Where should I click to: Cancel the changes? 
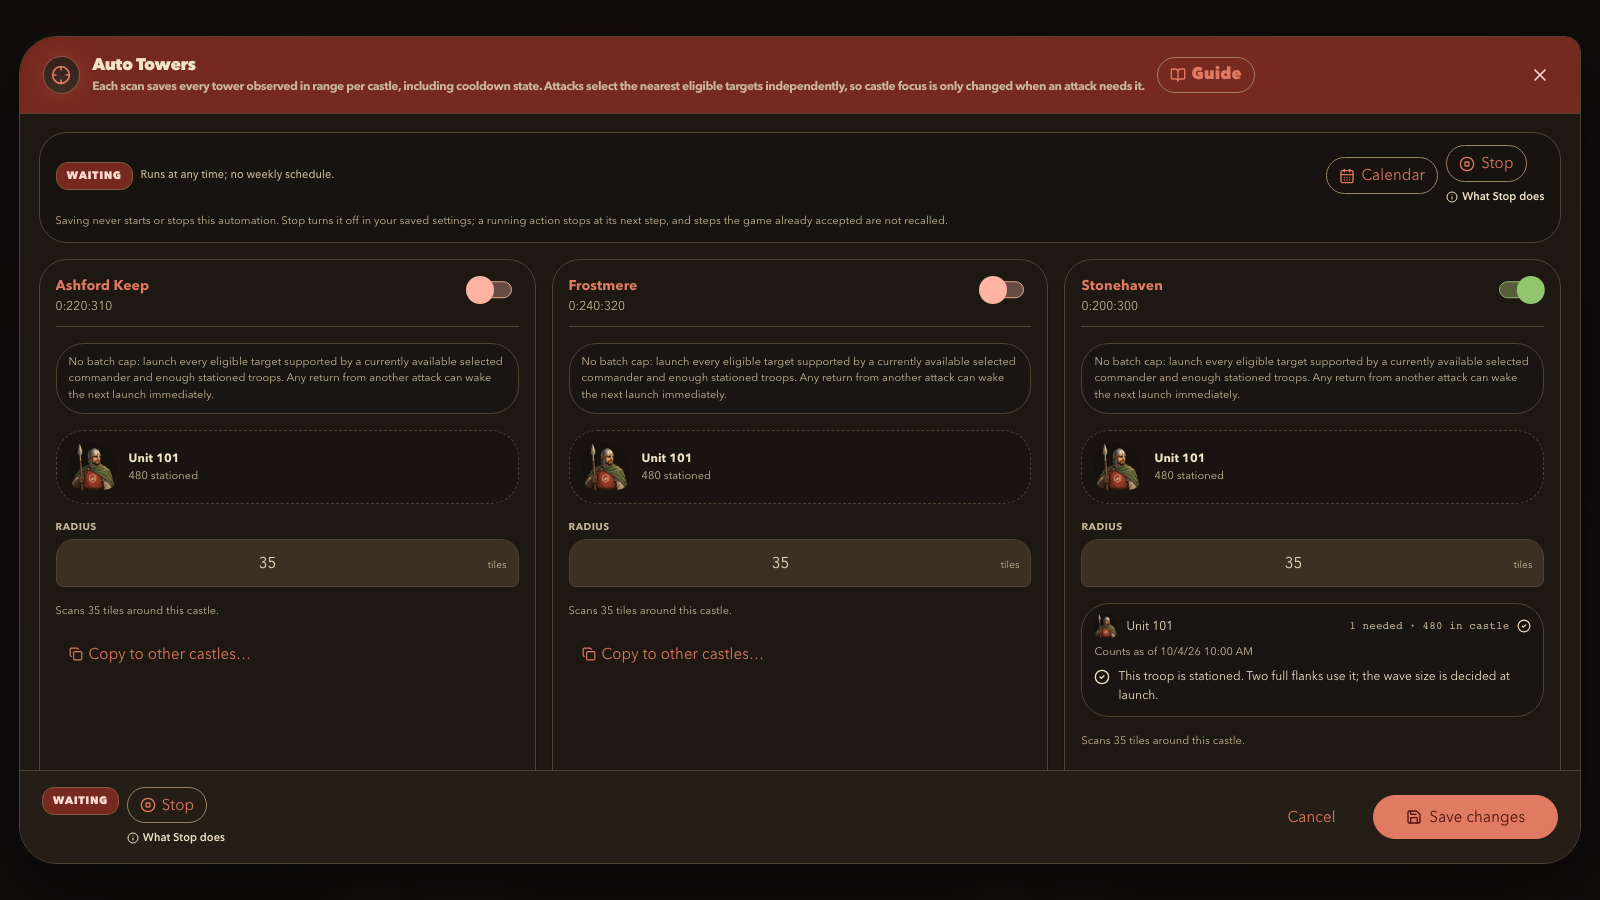point(1311,817)
